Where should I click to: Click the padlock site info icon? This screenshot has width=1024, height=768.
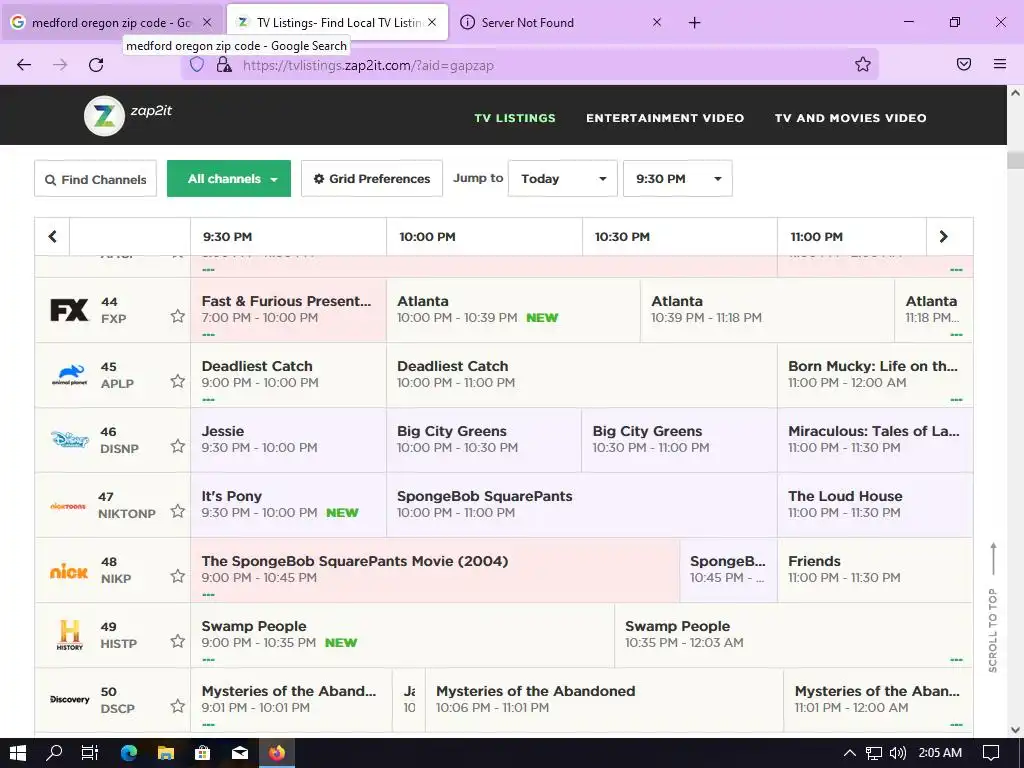pyautogui.click(x=224, y=64)
